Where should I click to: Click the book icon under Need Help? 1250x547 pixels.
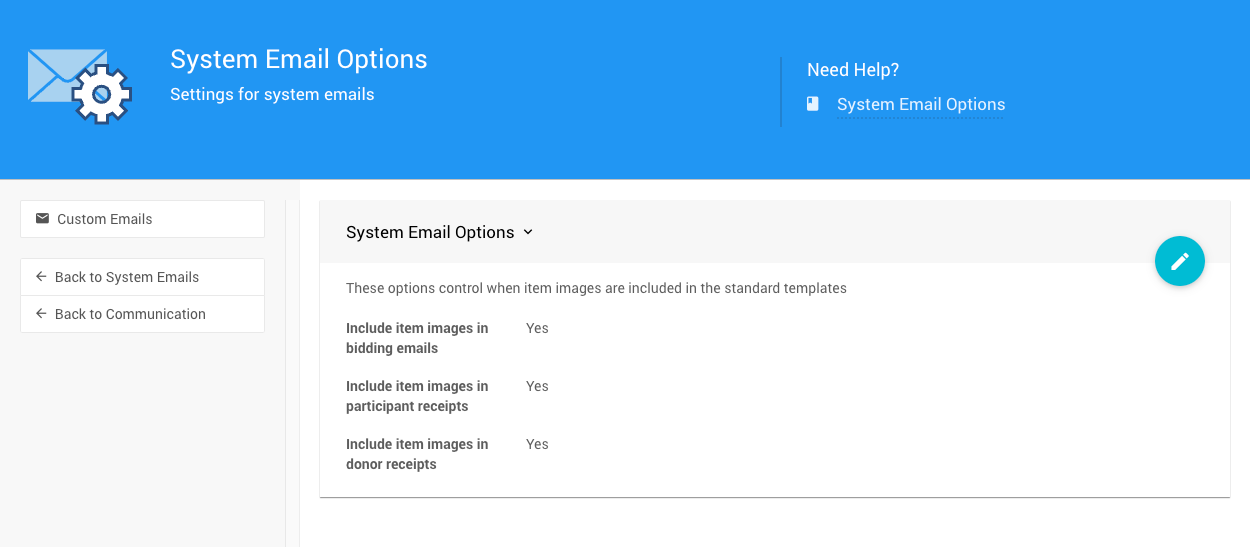point(813,104)
